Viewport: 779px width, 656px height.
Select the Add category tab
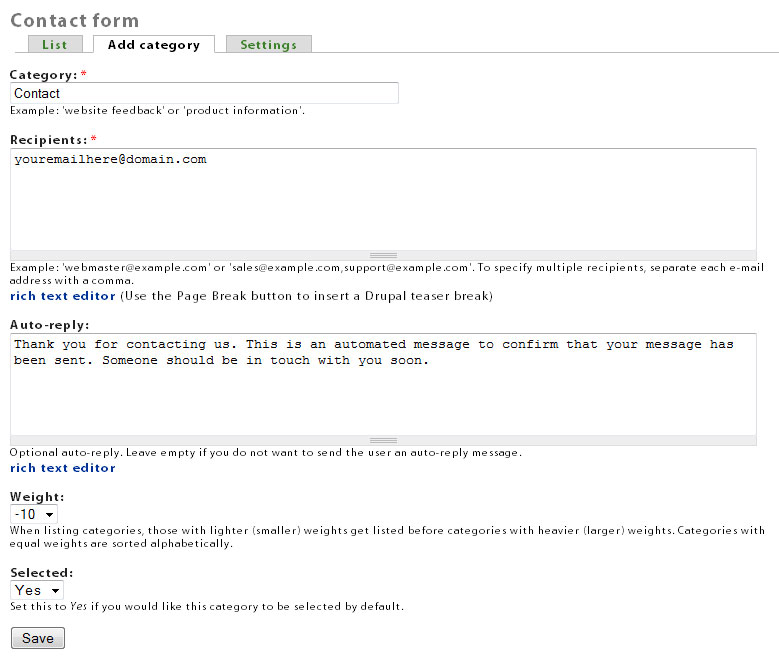point(153,44)
